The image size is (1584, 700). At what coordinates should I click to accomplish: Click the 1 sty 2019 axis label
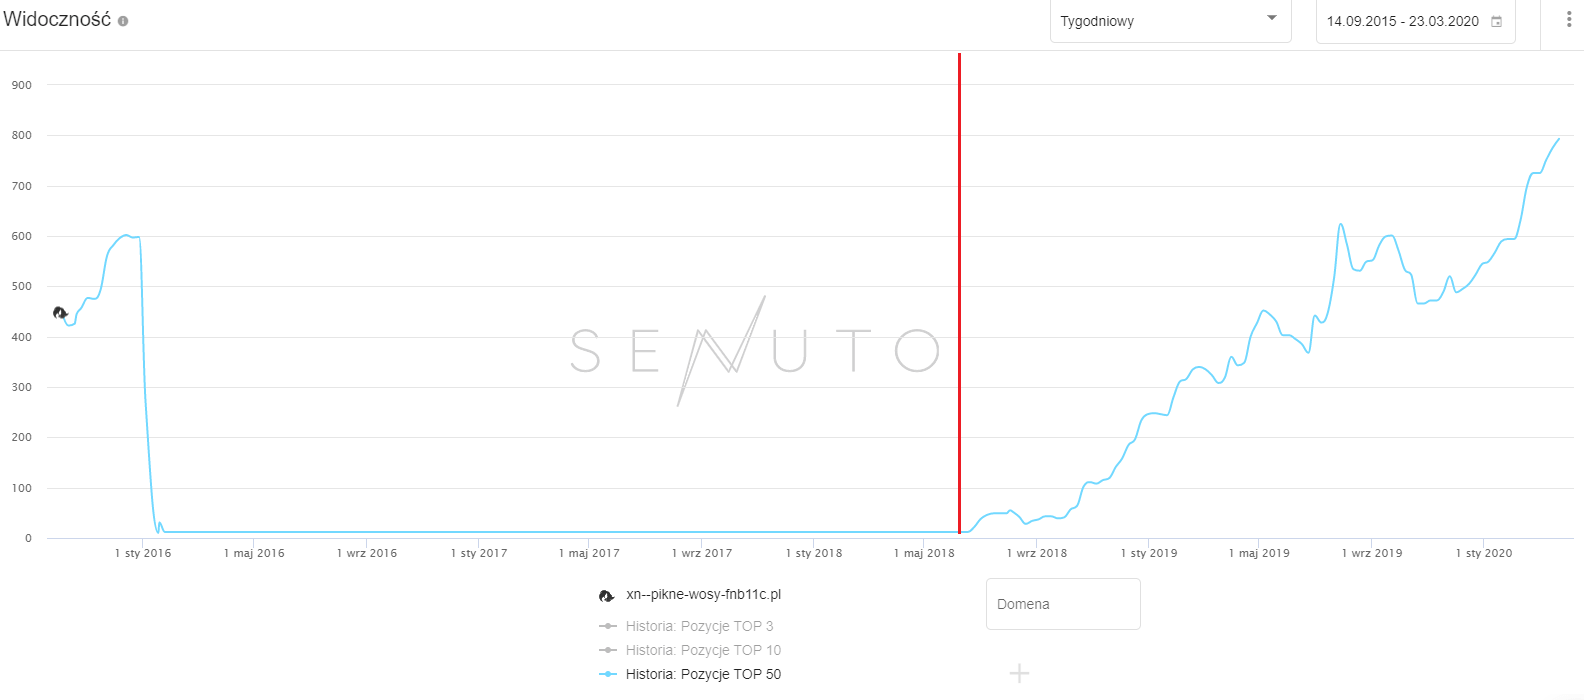click(x=1149, y=553)
